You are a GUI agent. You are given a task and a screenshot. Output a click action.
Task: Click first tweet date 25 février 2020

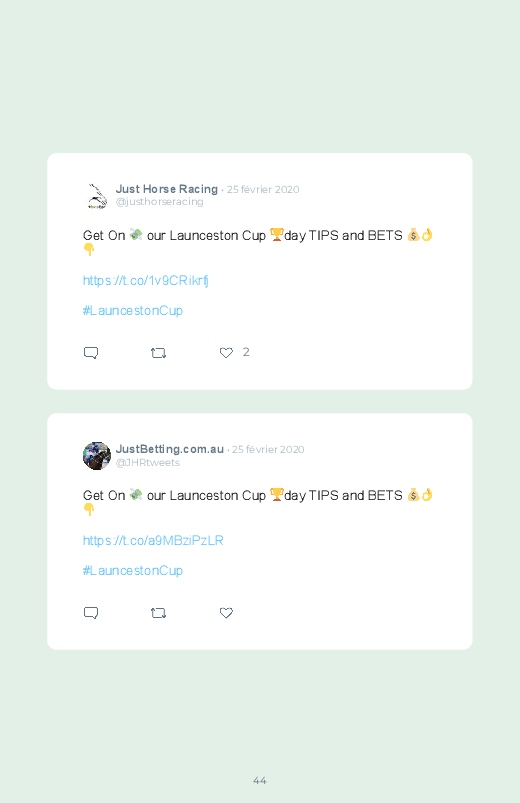pos(263,189)
